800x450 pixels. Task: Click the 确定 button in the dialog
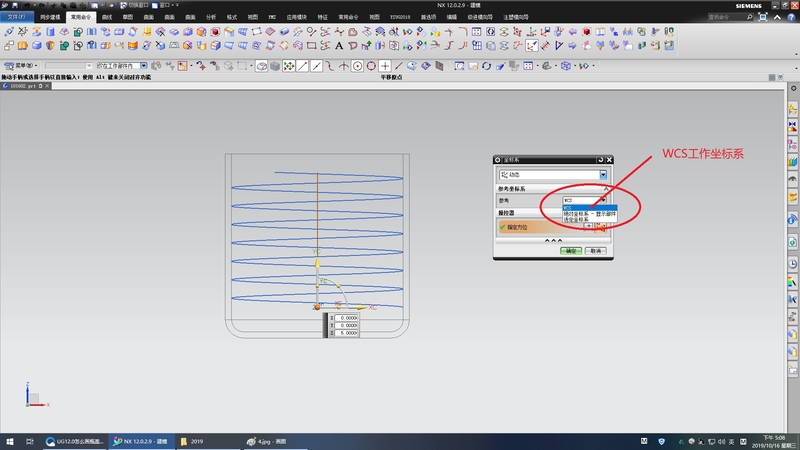tap(571, 251)
